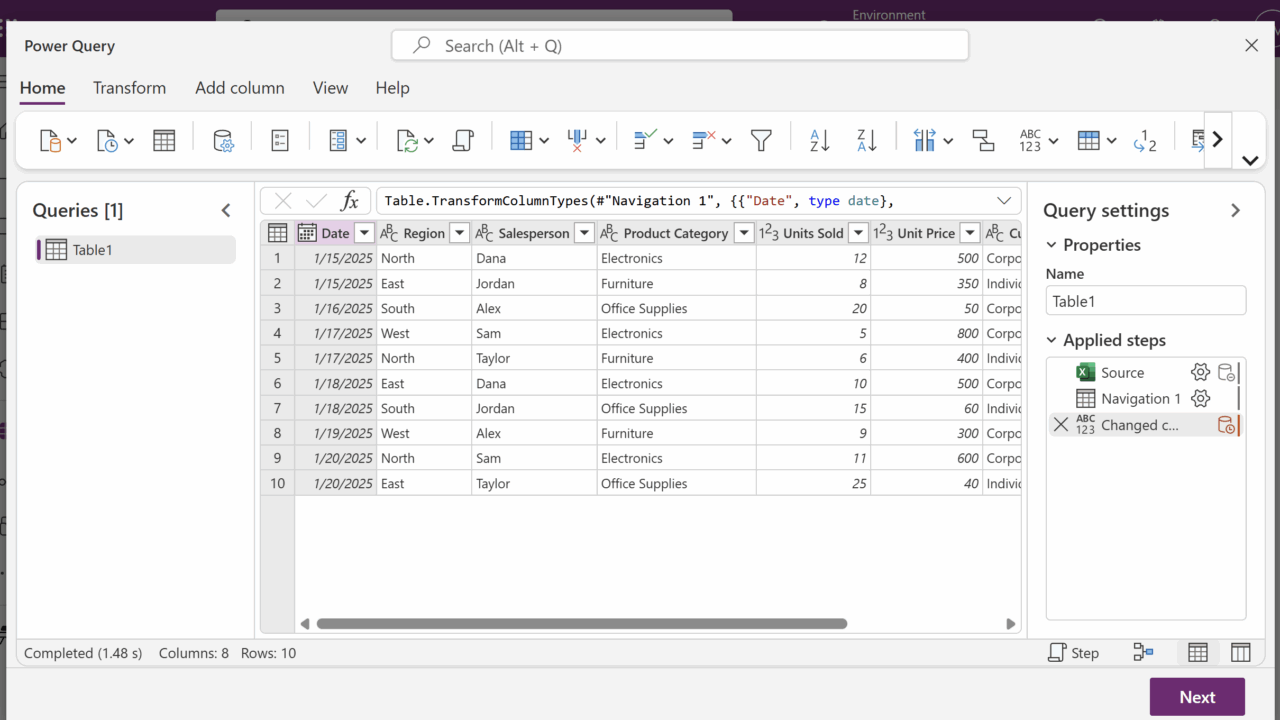
Task: Click the Data source settings icon
Action: 224,141
